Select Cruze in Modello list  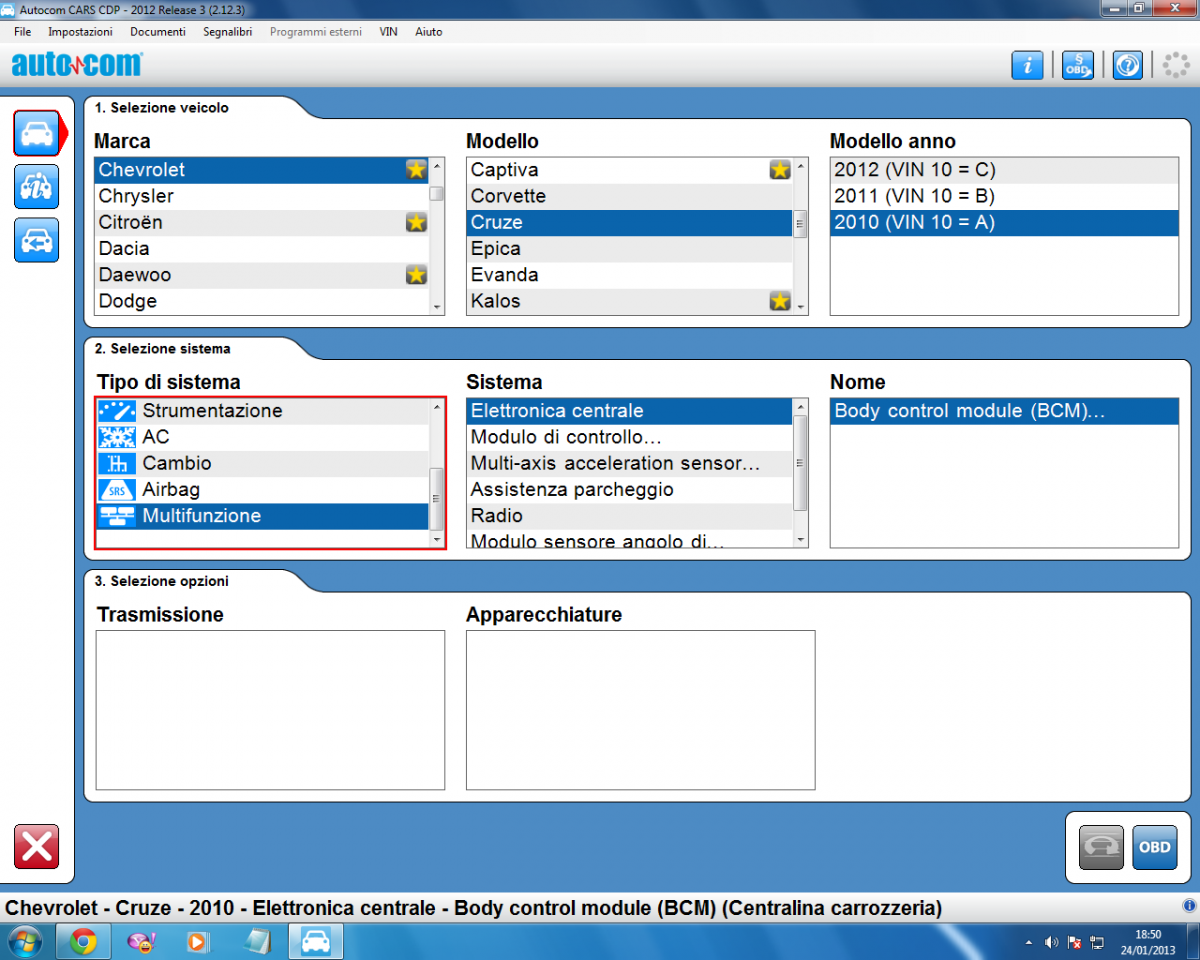click(x=630, y=222)
